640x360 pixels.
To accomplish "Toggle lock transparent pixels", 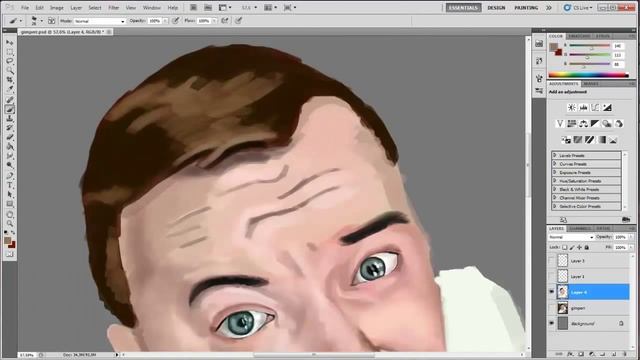I will [x=565, y=247].
